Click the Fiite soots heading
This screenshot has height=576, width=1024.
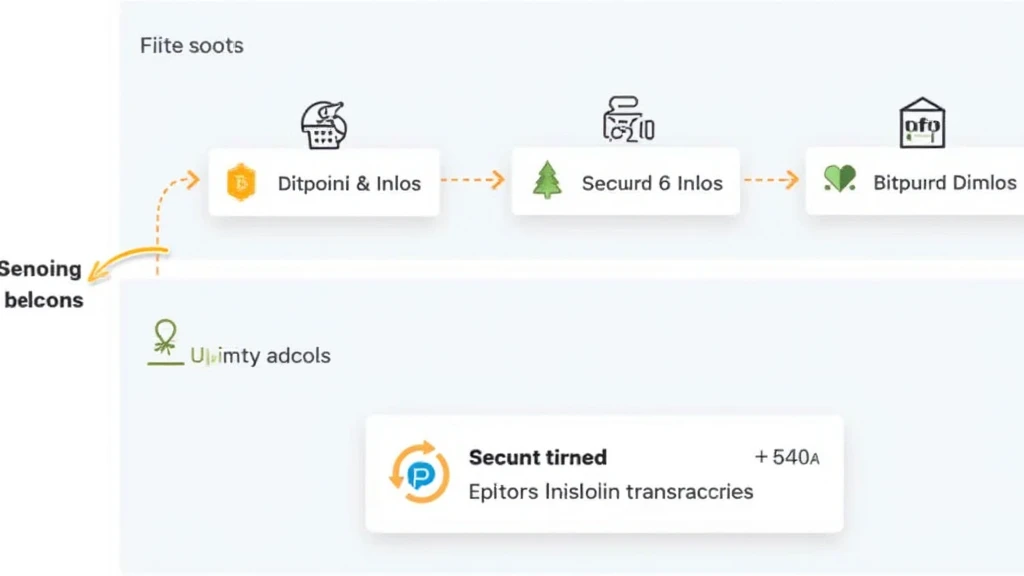coord(191,46)
